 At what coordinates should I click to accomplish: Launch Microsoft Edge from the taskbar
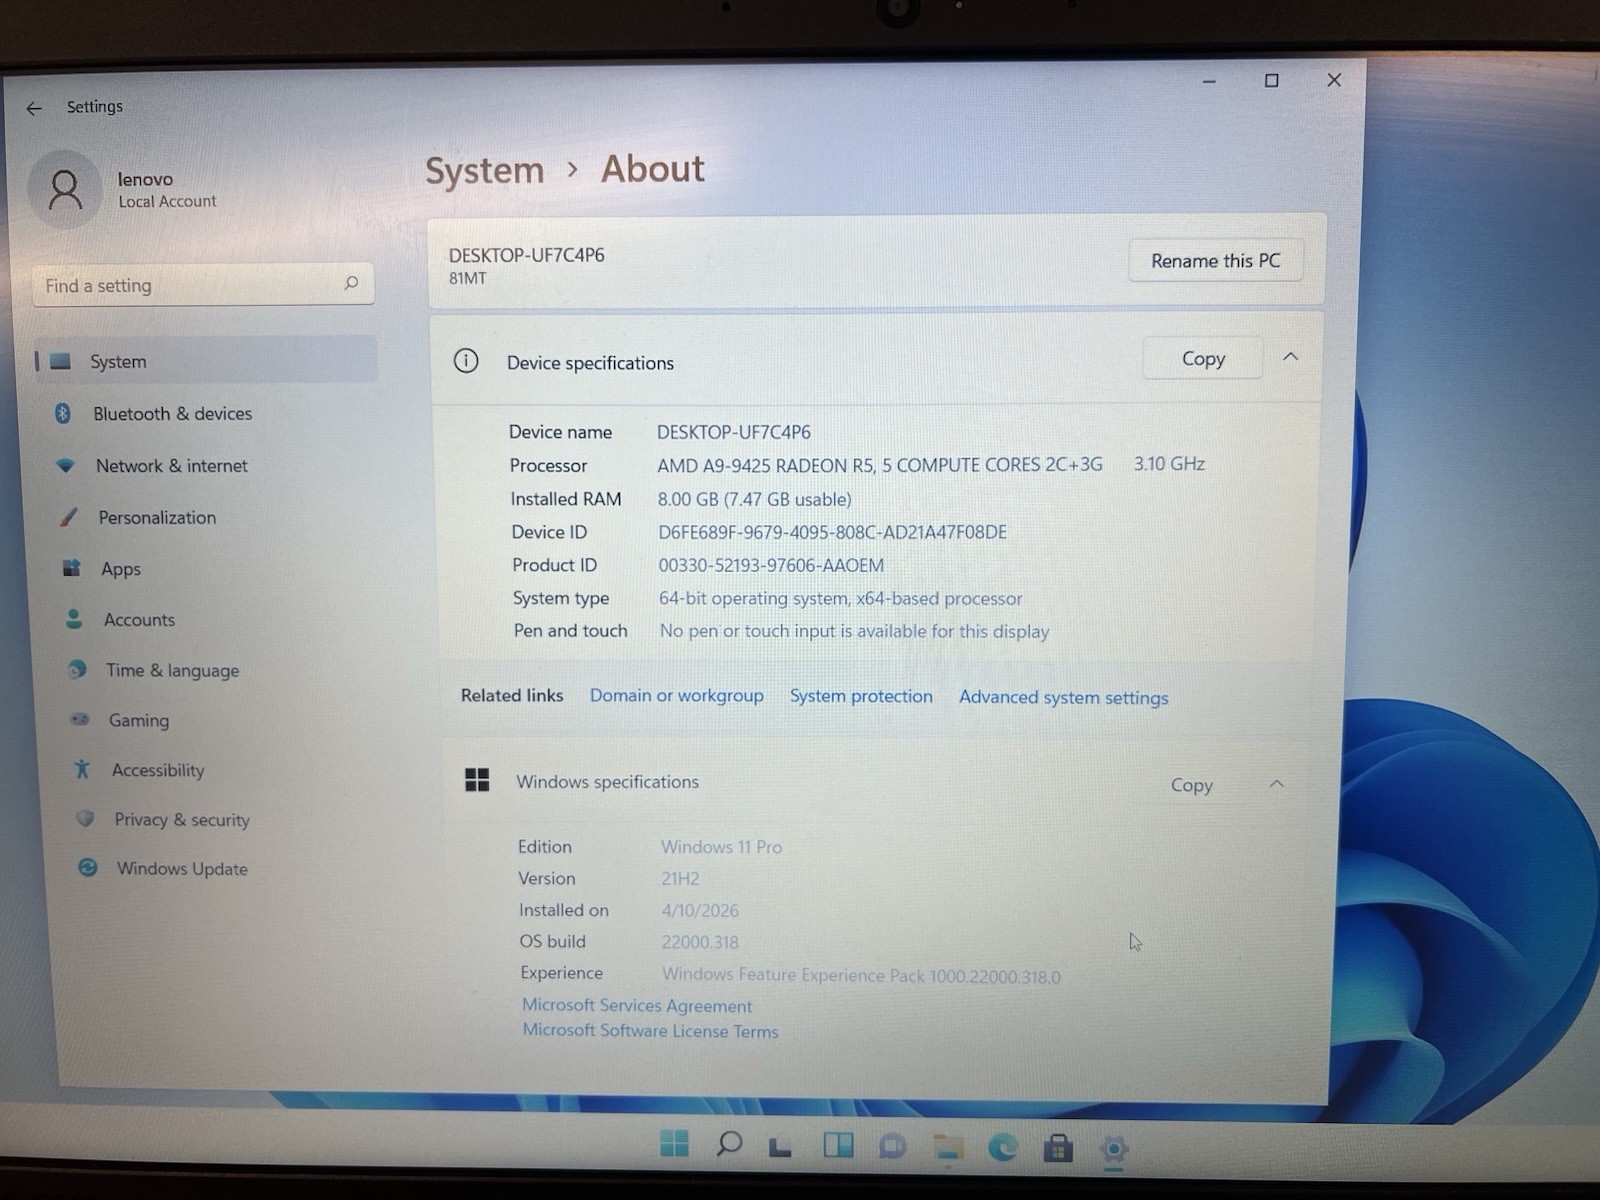pos(1002,1148)
